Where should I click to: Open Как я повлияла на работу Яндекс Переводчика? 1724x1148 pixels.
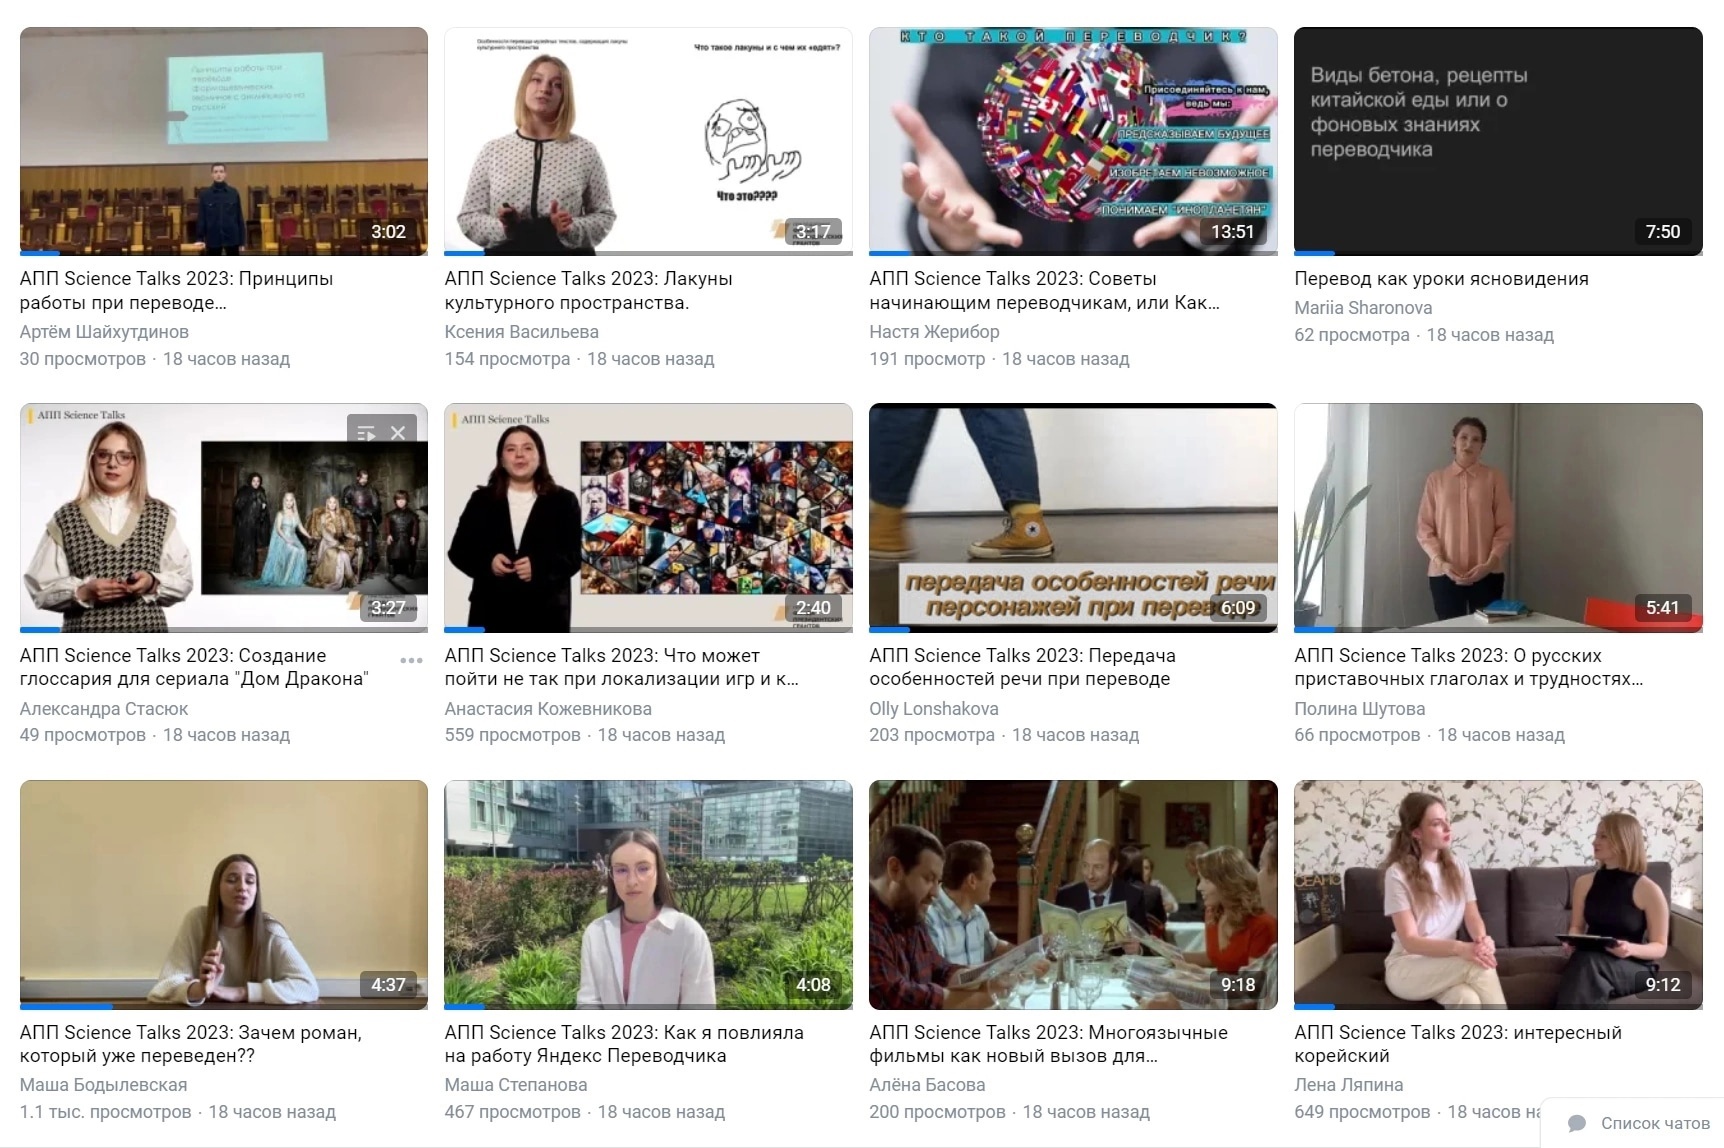624,1044
